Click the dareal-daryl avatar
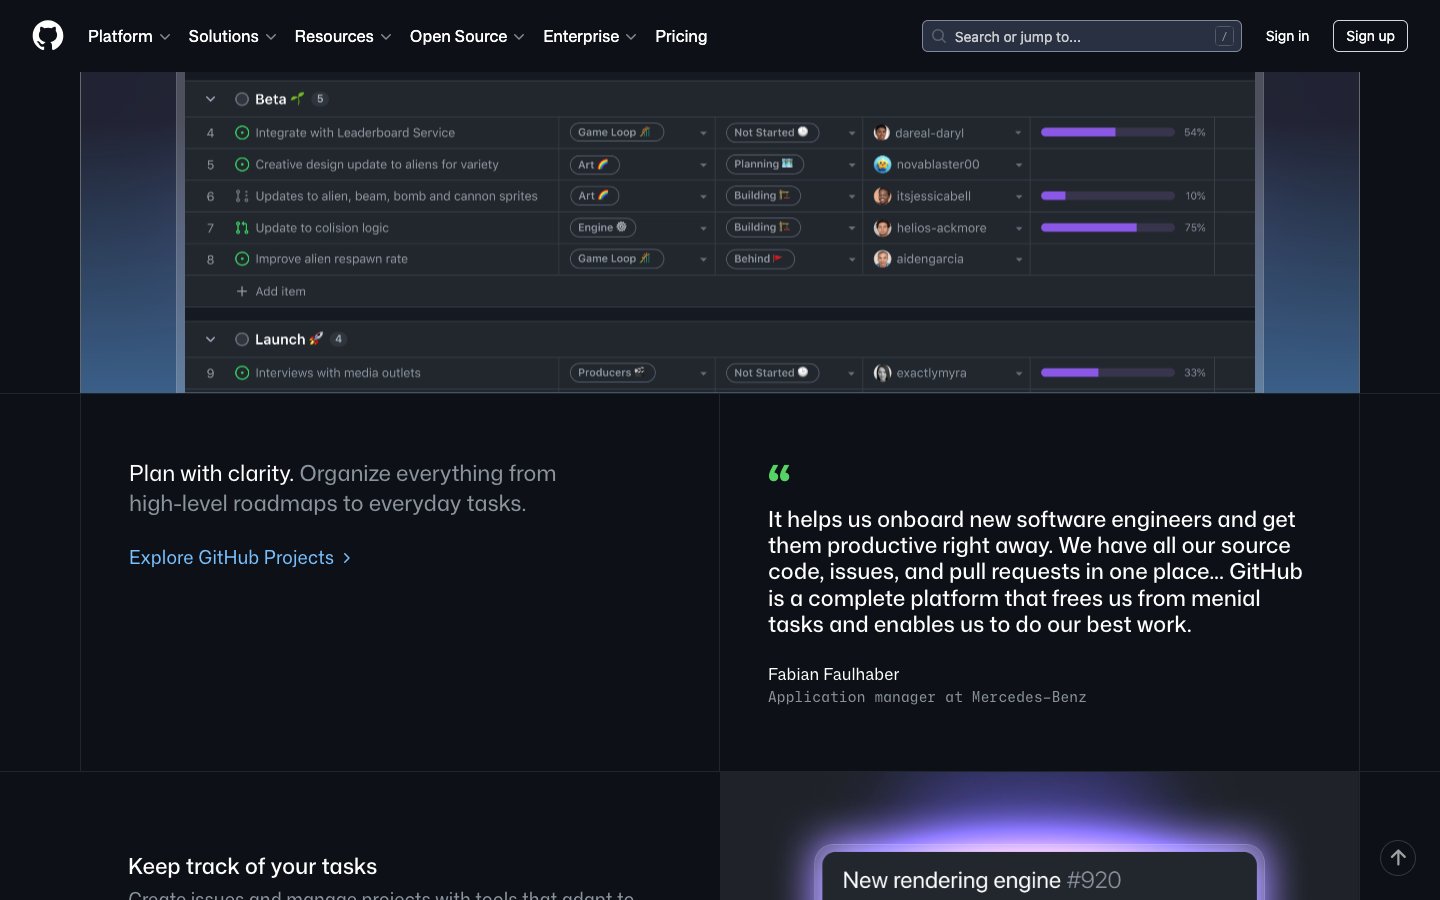Screen dimensions: 1440x900 [x=882, y=133]
